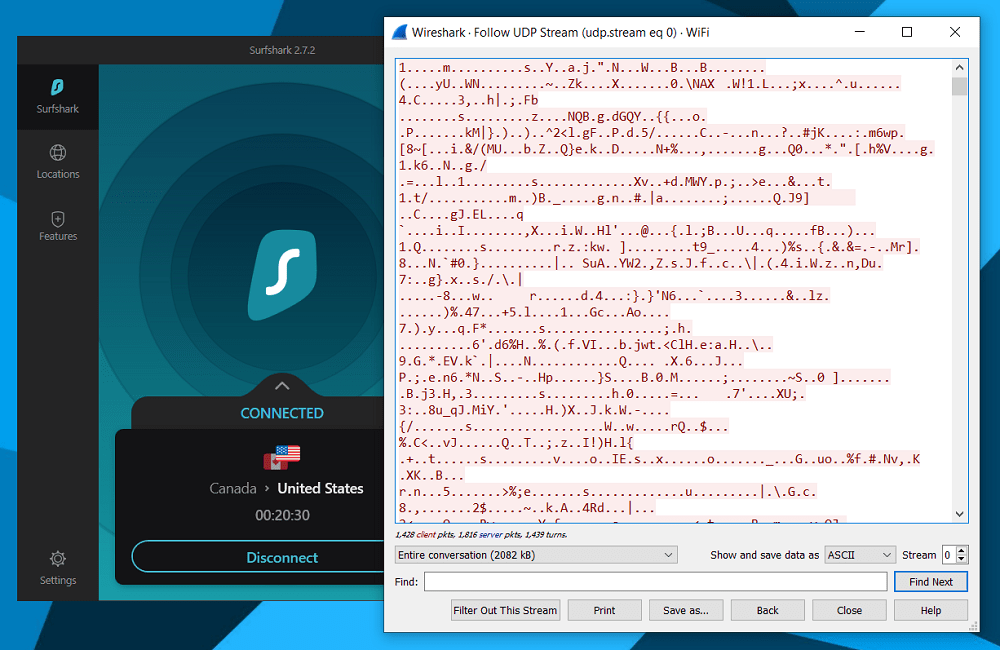Click the stream scrollbar down arrow
This screenshot has height=650, width=1000.
959,514
